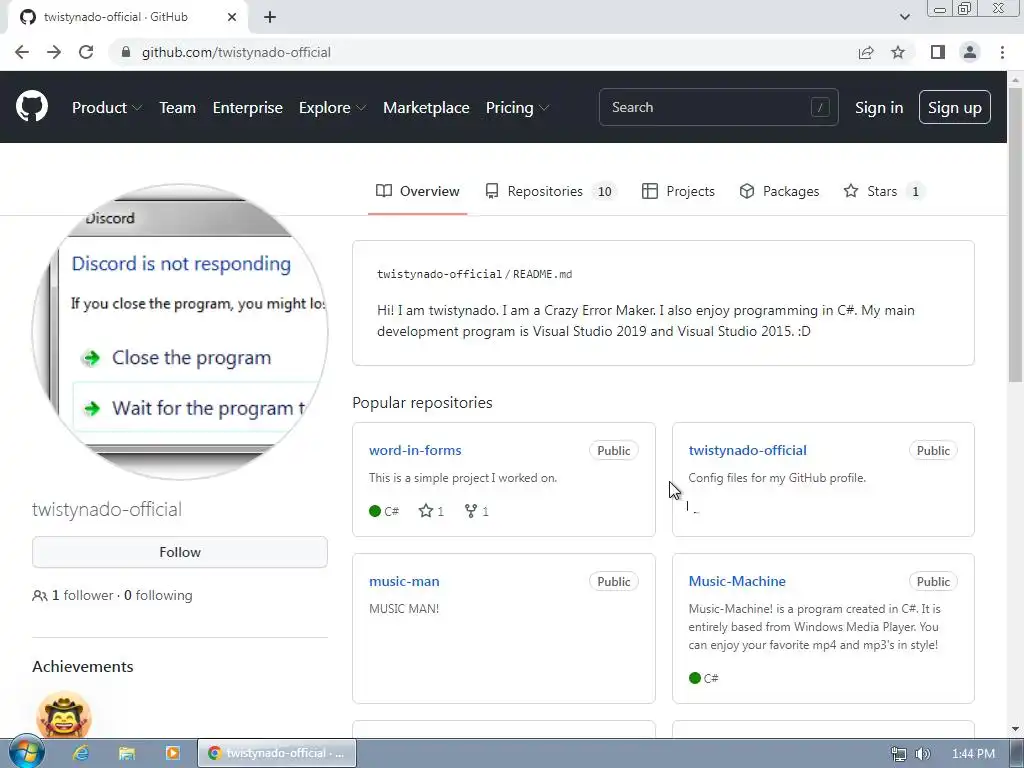Open the profile avatar image

click(x=180, y=332)
